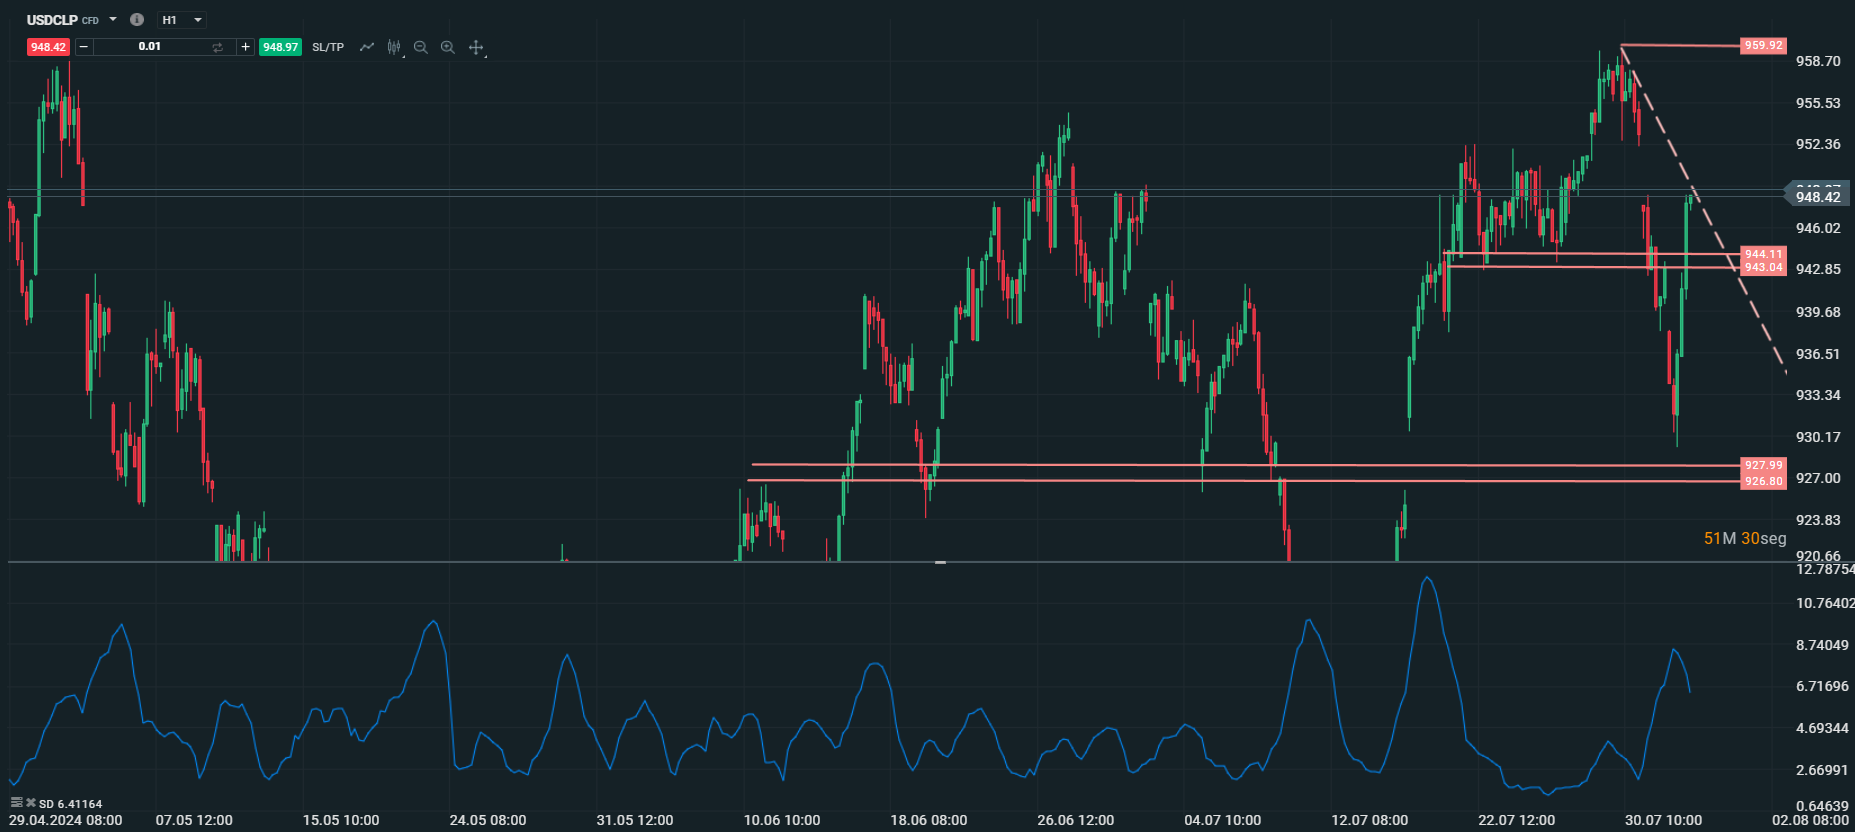The width and height of the screenshot is (1855, 832).
Task: Click the 18.06 08:00 time axis label
Action: tap(929, 820)
